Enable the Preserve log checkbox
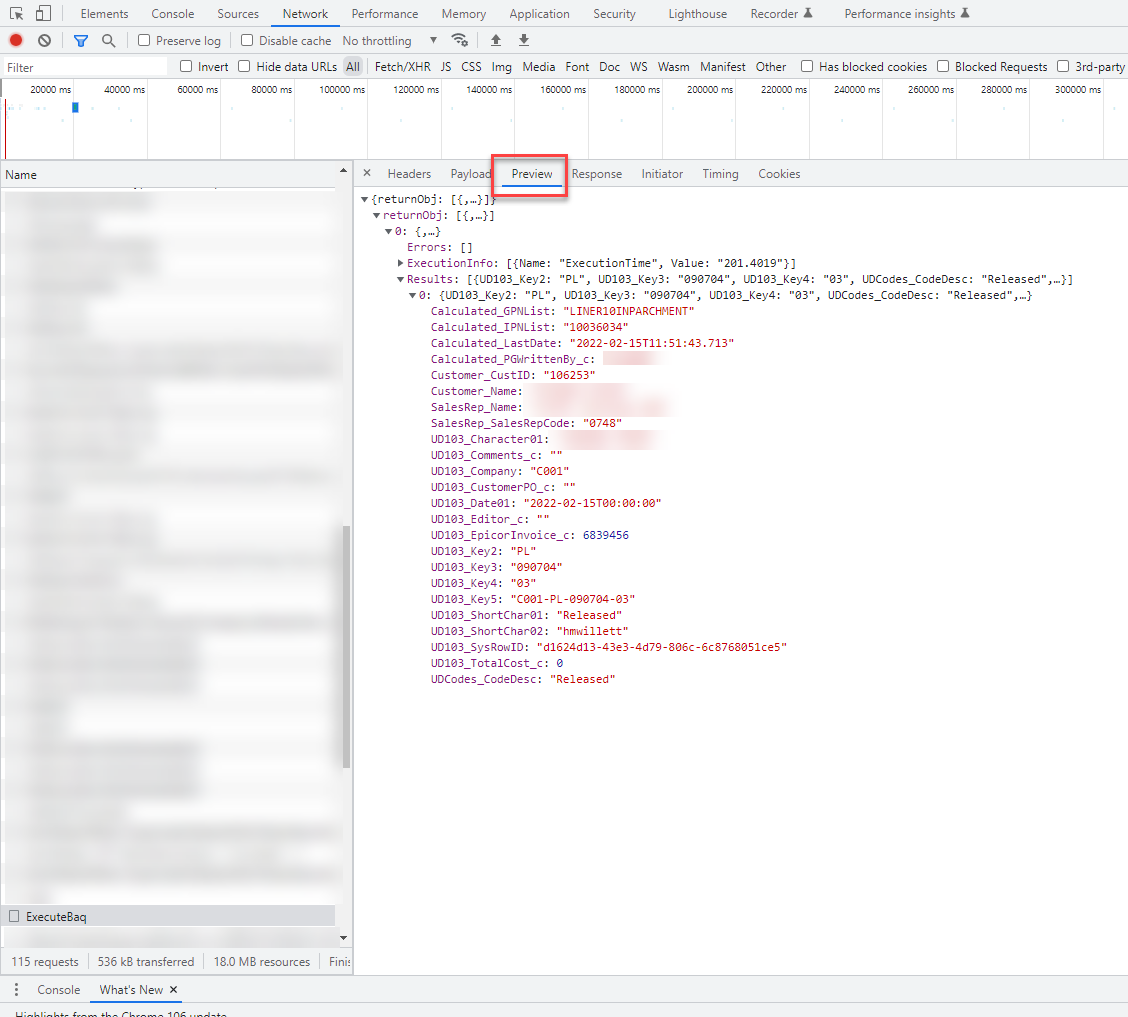 (x=145, y=41)
